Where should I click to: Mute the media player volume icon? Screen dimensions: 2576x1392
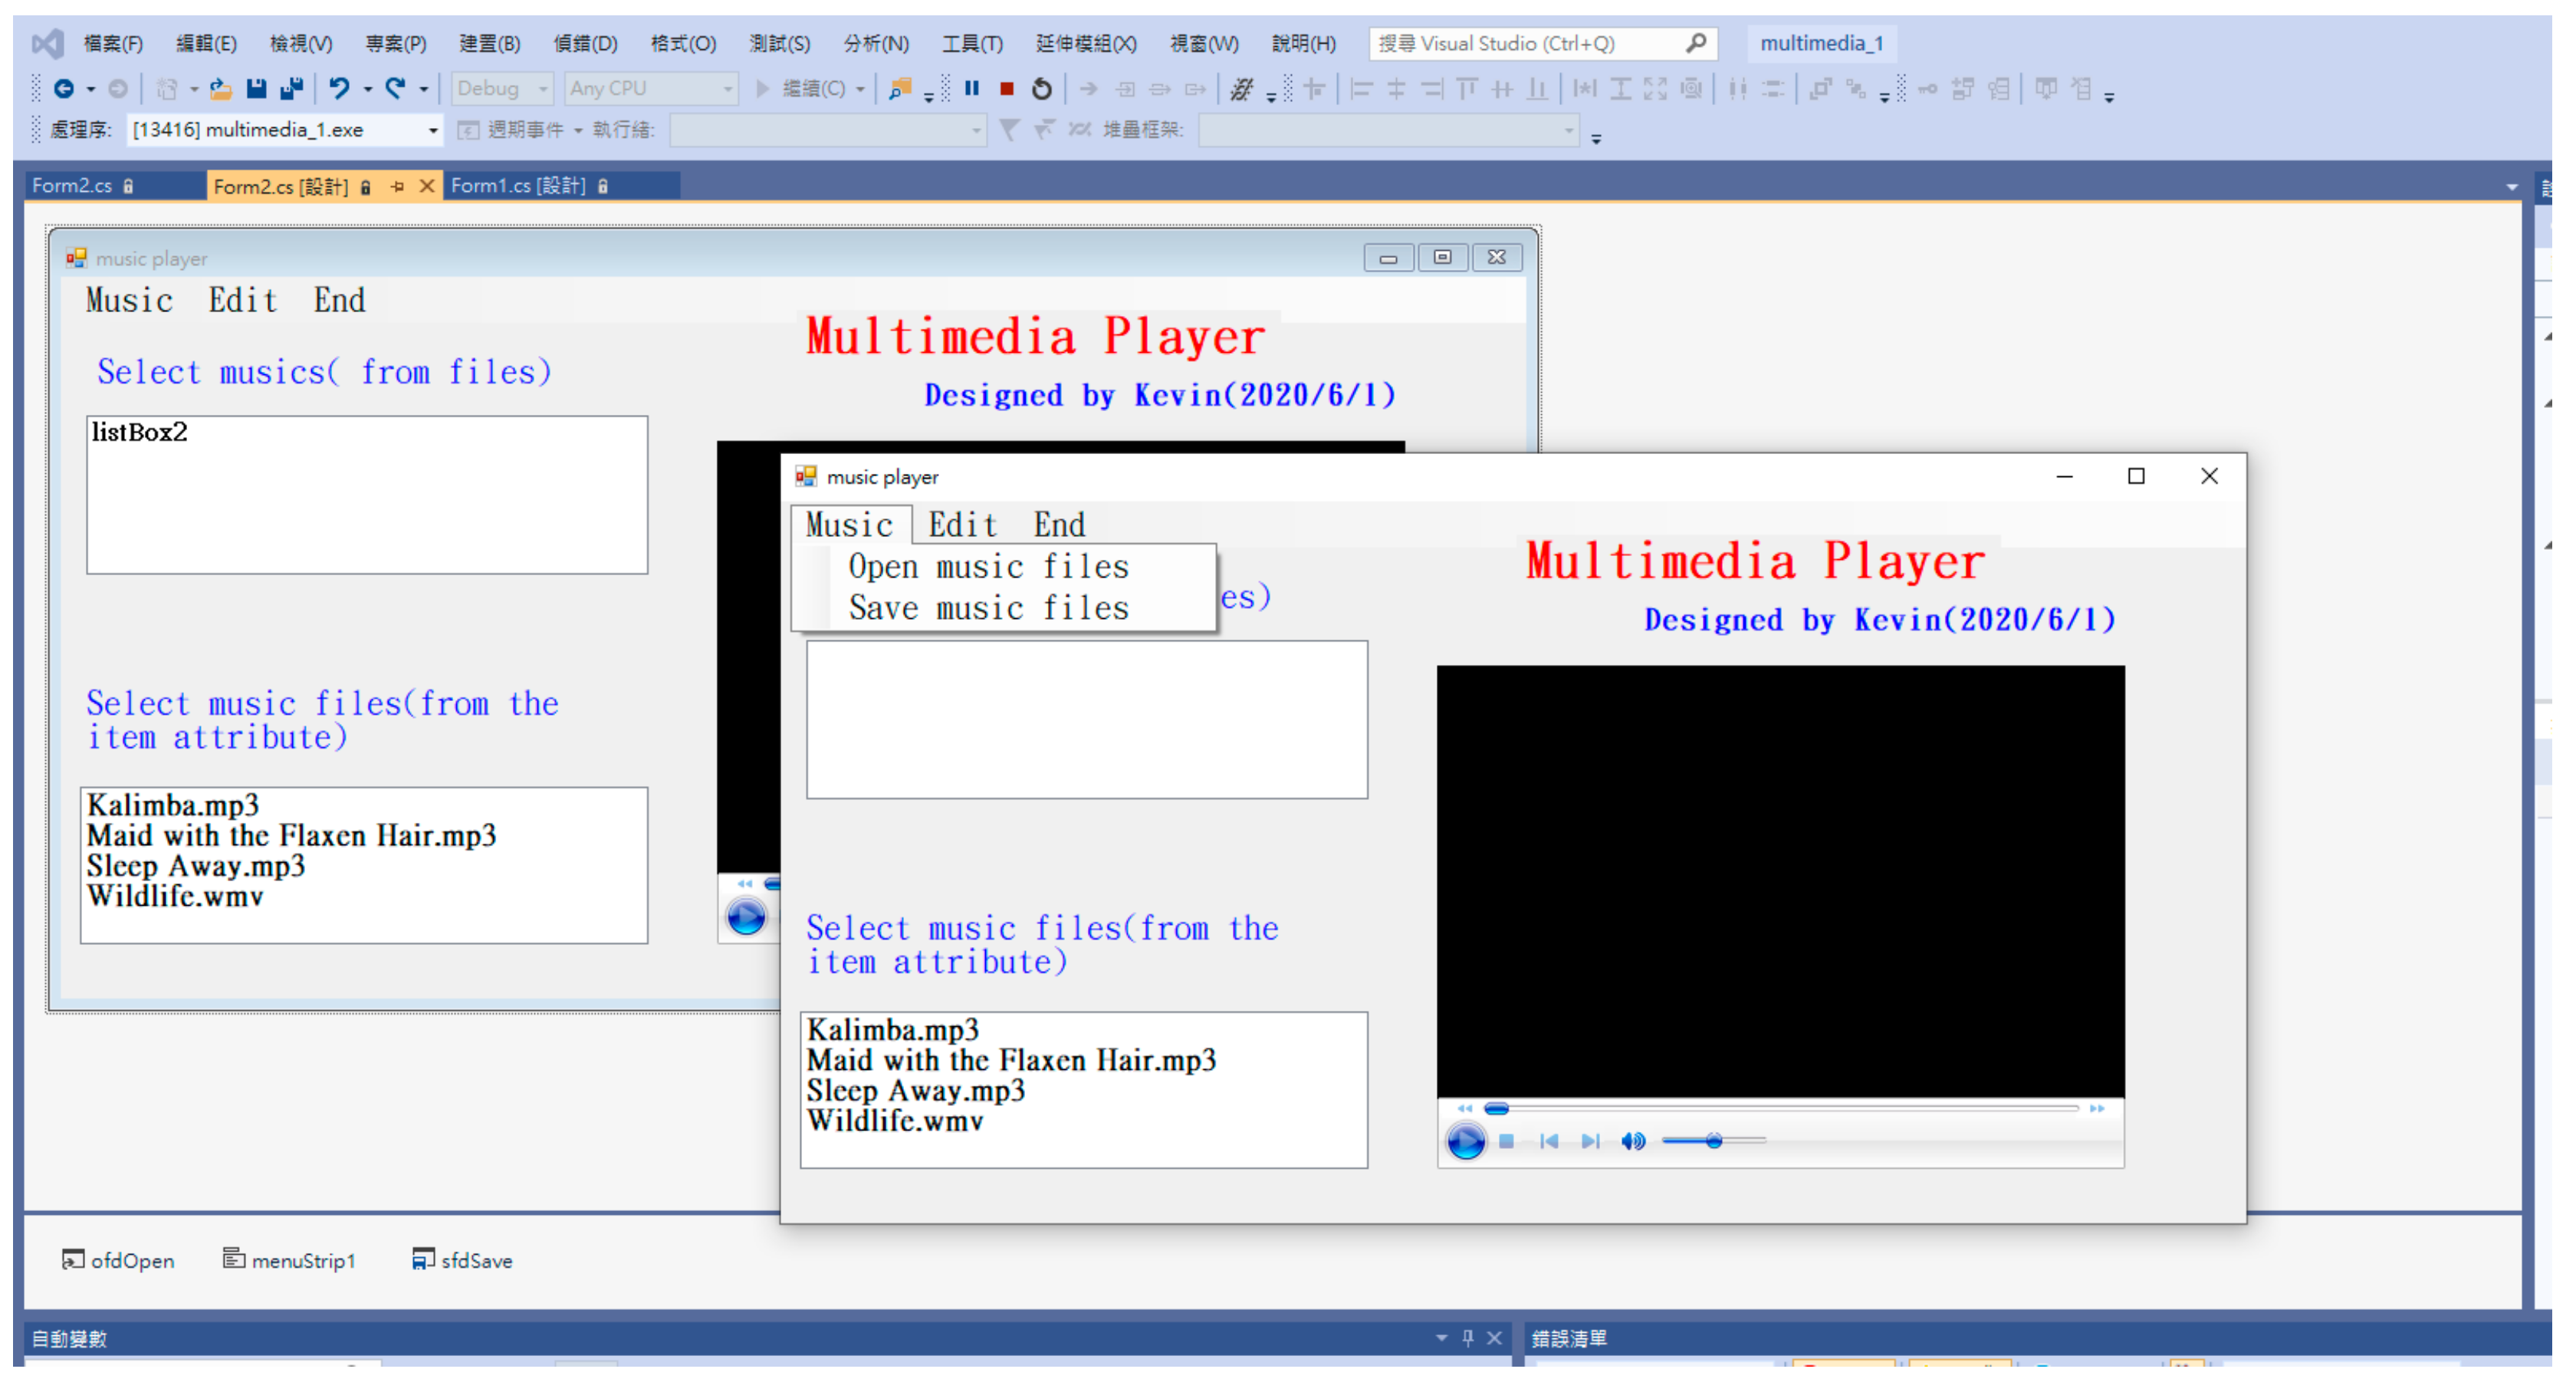click(1632, 1141)
